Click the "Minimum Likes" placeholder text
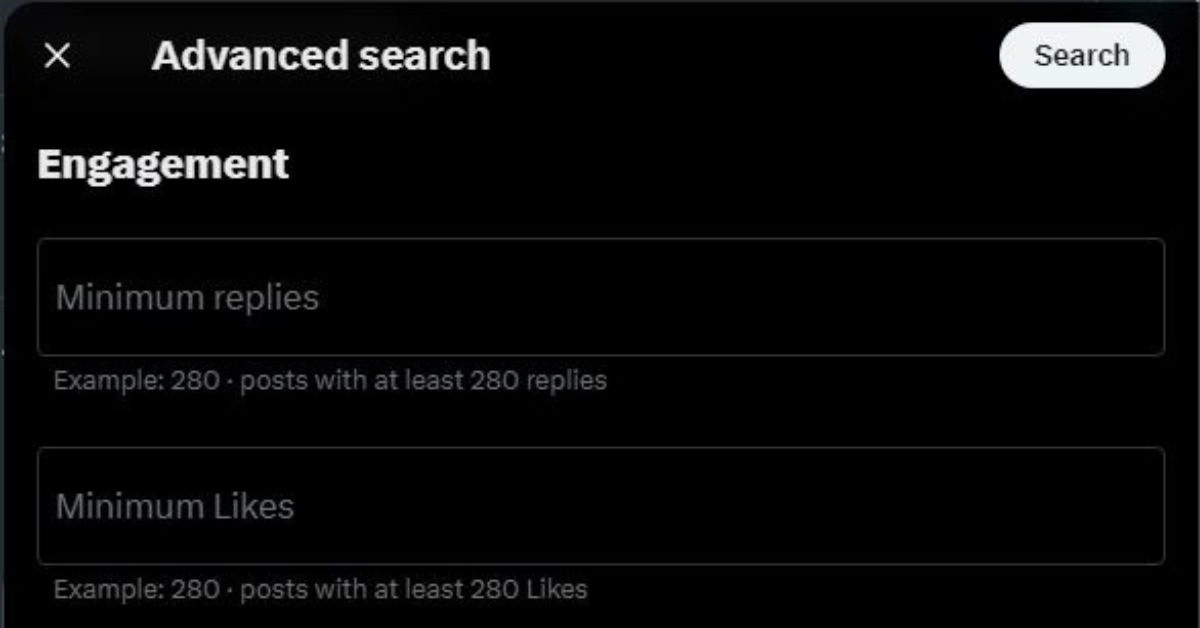The height and width of the screenshot is (628, 1200). (x=175, y=506)
